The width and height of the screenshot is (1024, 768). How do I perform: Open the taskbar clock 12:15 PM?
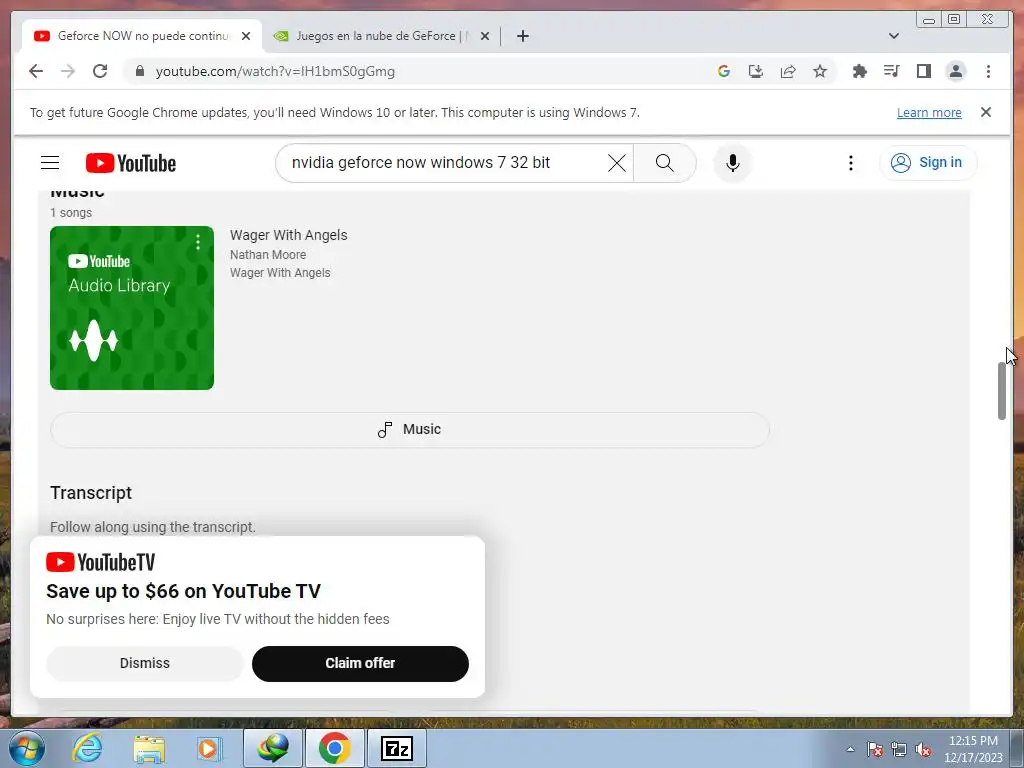pyautogui.click(x=973, y=749)
